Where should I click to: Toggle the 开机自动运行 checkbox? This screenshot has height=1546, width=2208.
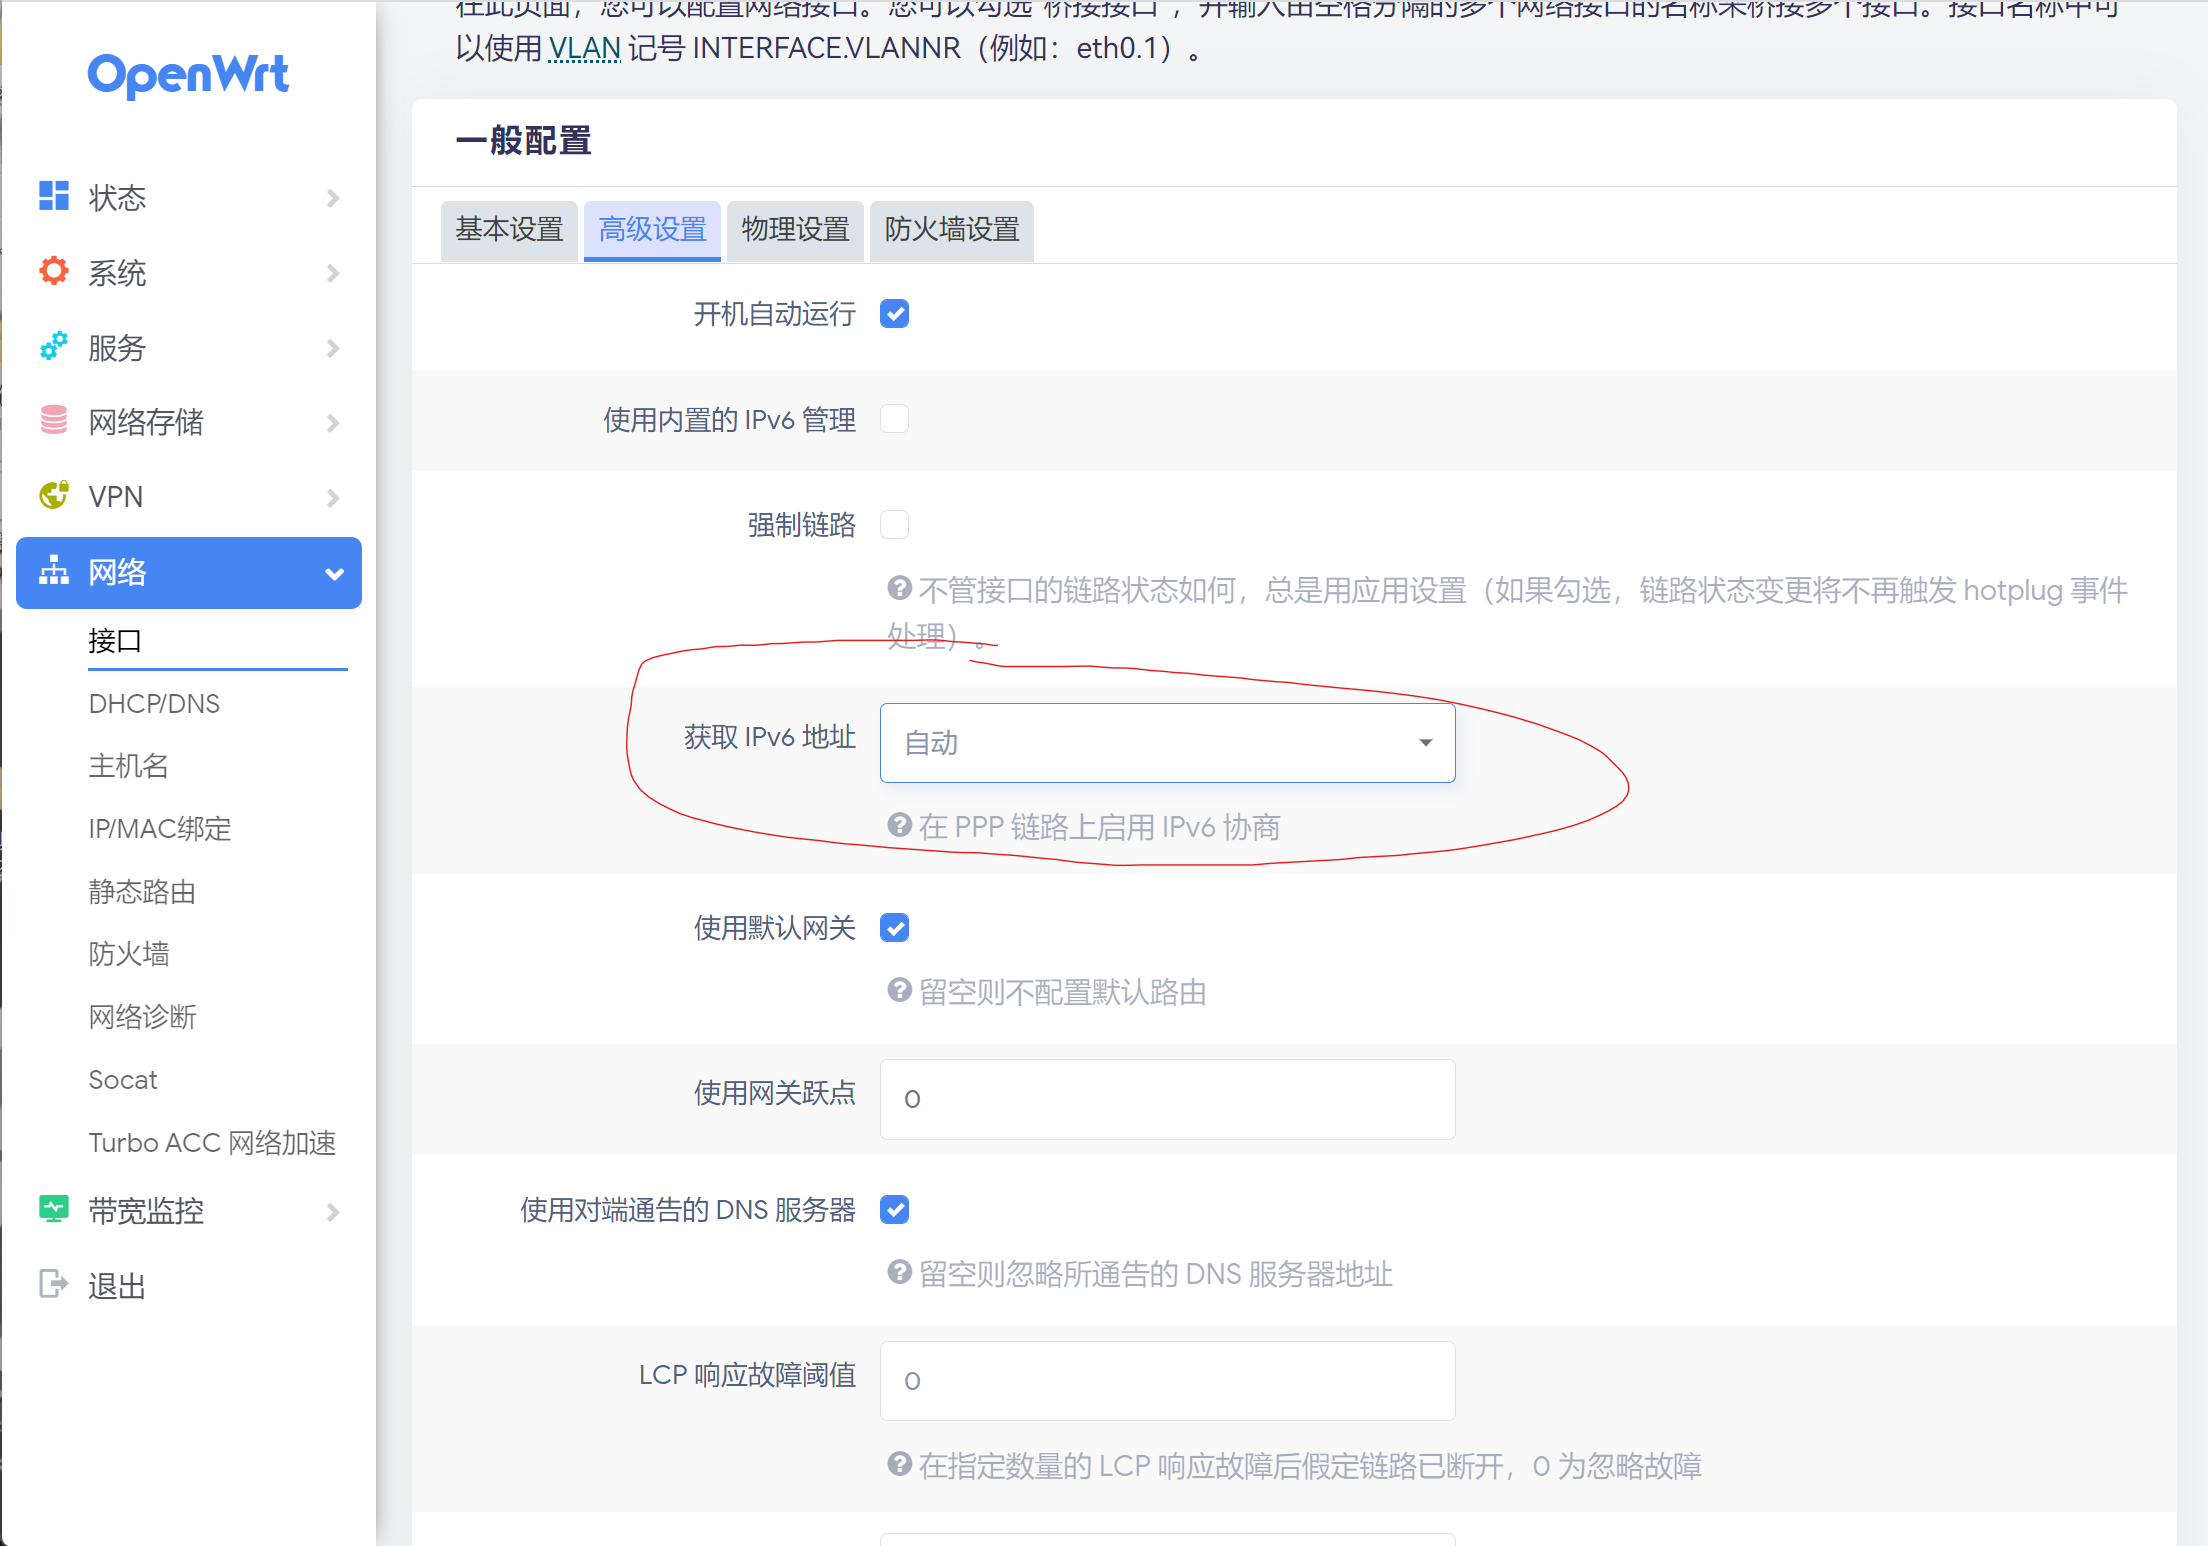pyautogui.click(x=894, y=314)
